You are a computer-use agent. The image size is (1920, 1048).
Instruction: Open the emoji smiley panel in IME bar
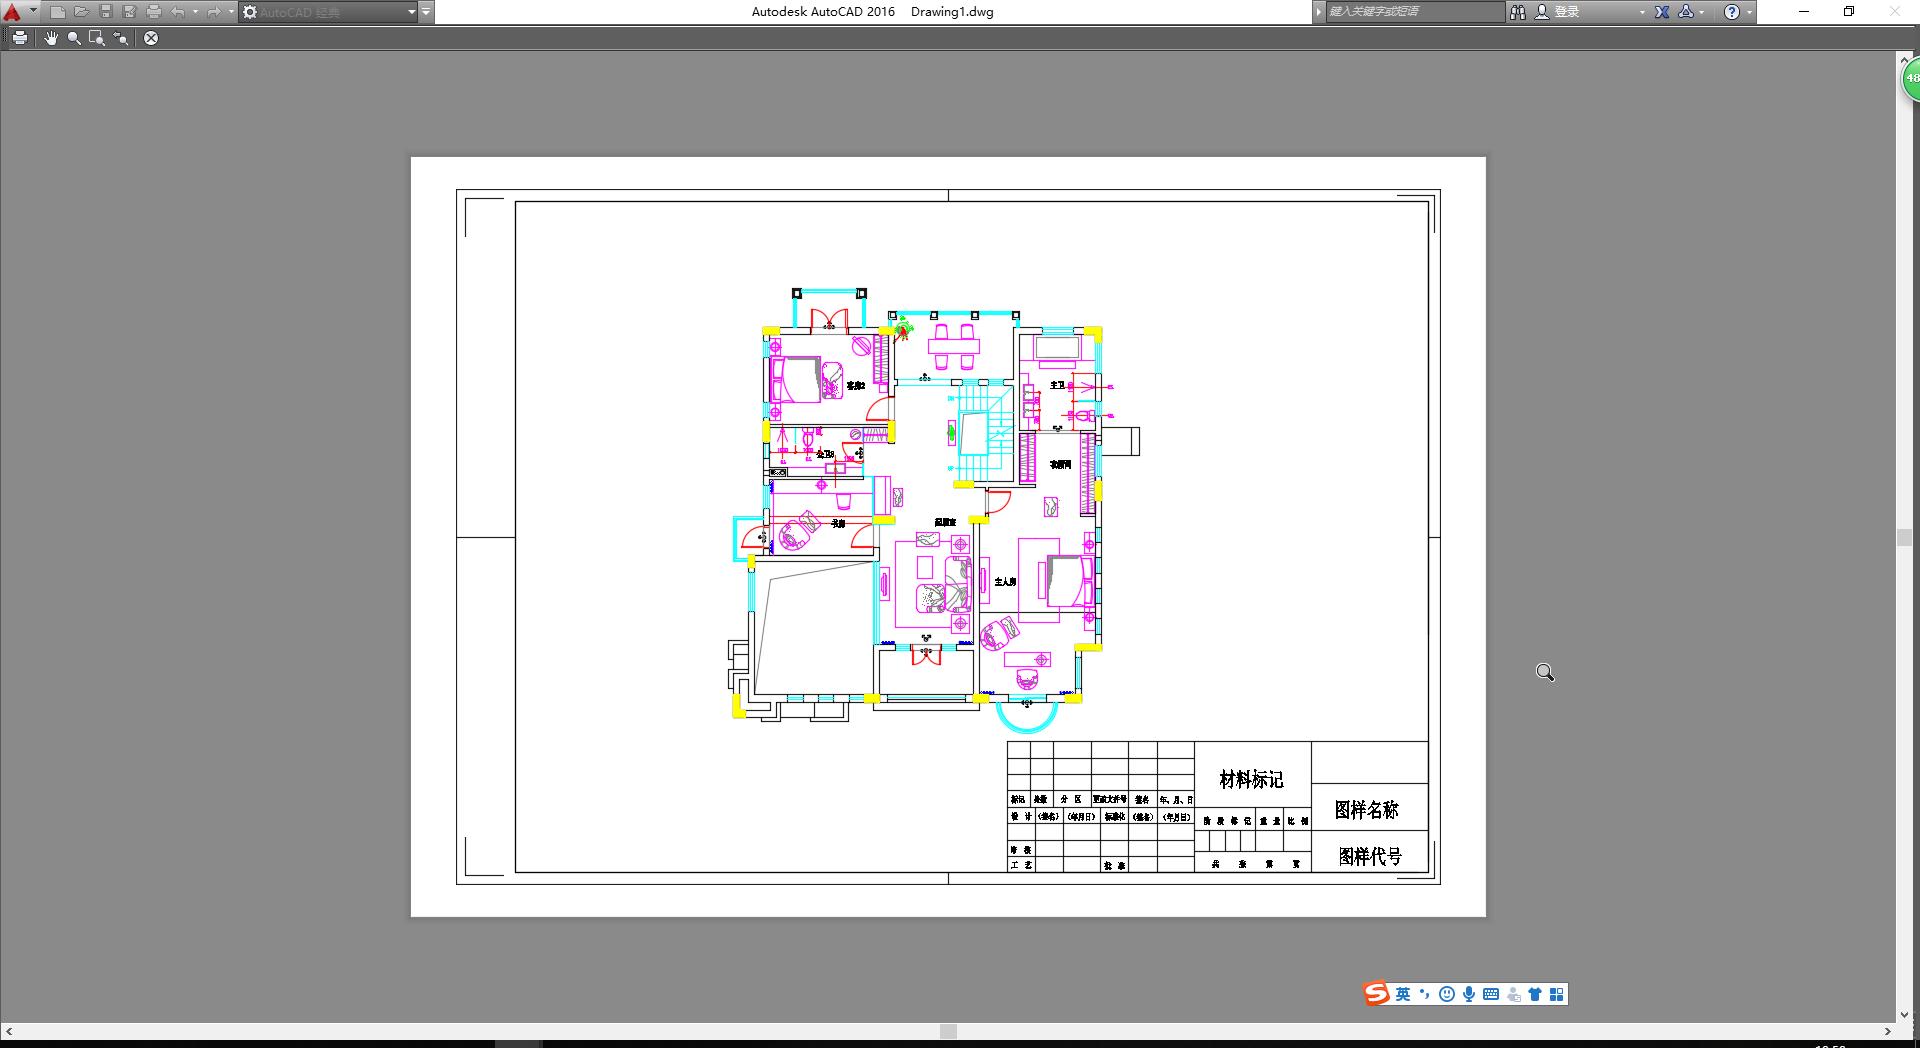pos(1447,994)
